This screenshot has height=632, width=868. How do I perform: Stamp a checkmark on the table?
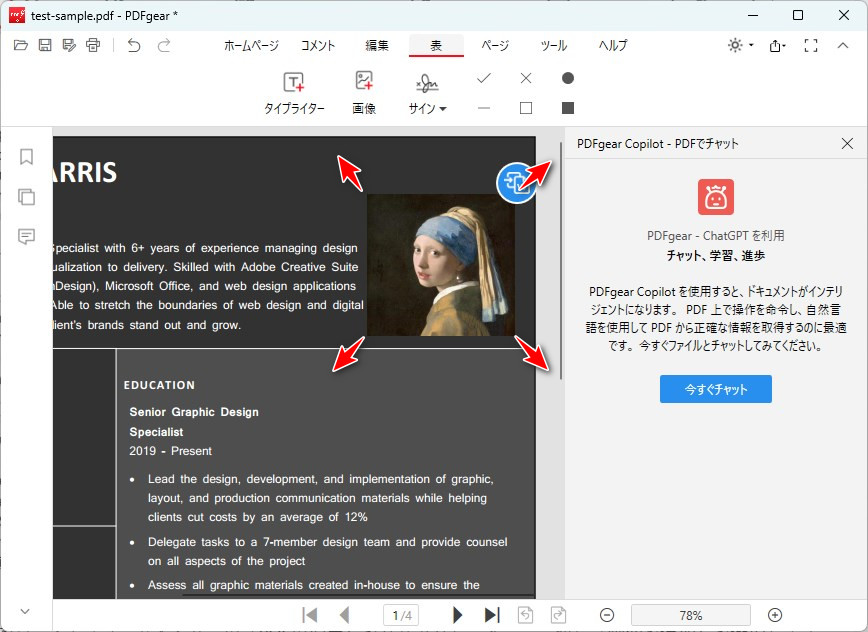[483, 76]
